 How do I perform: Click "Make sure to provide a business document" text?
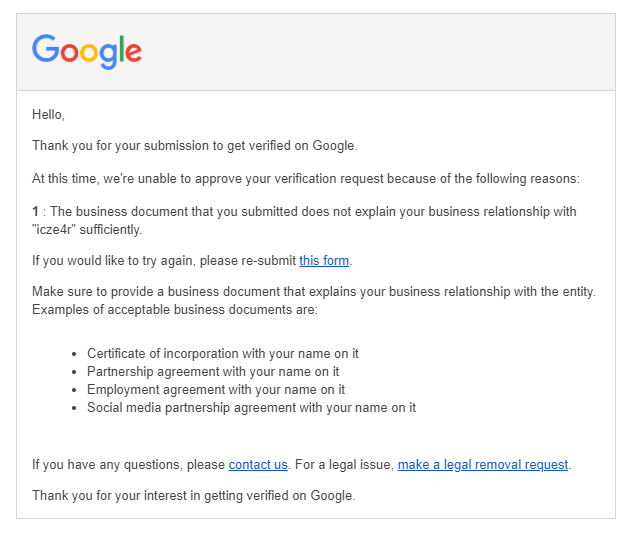(313, 291)
